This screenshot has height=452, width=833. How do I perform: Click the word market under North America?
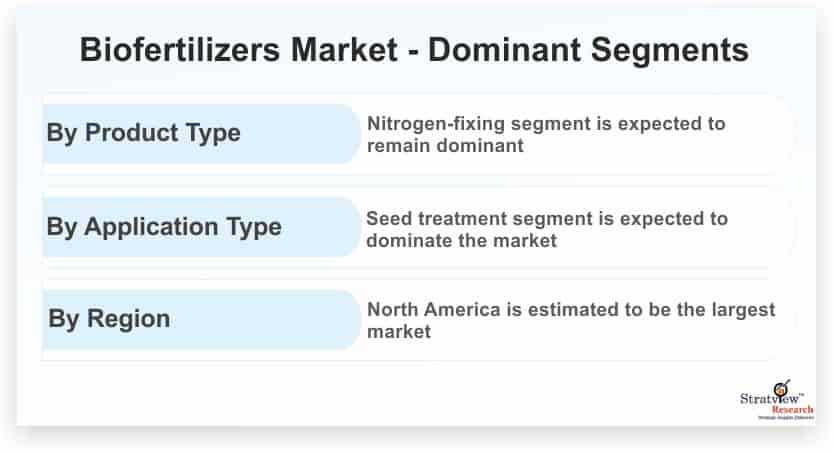coord(399,332)
